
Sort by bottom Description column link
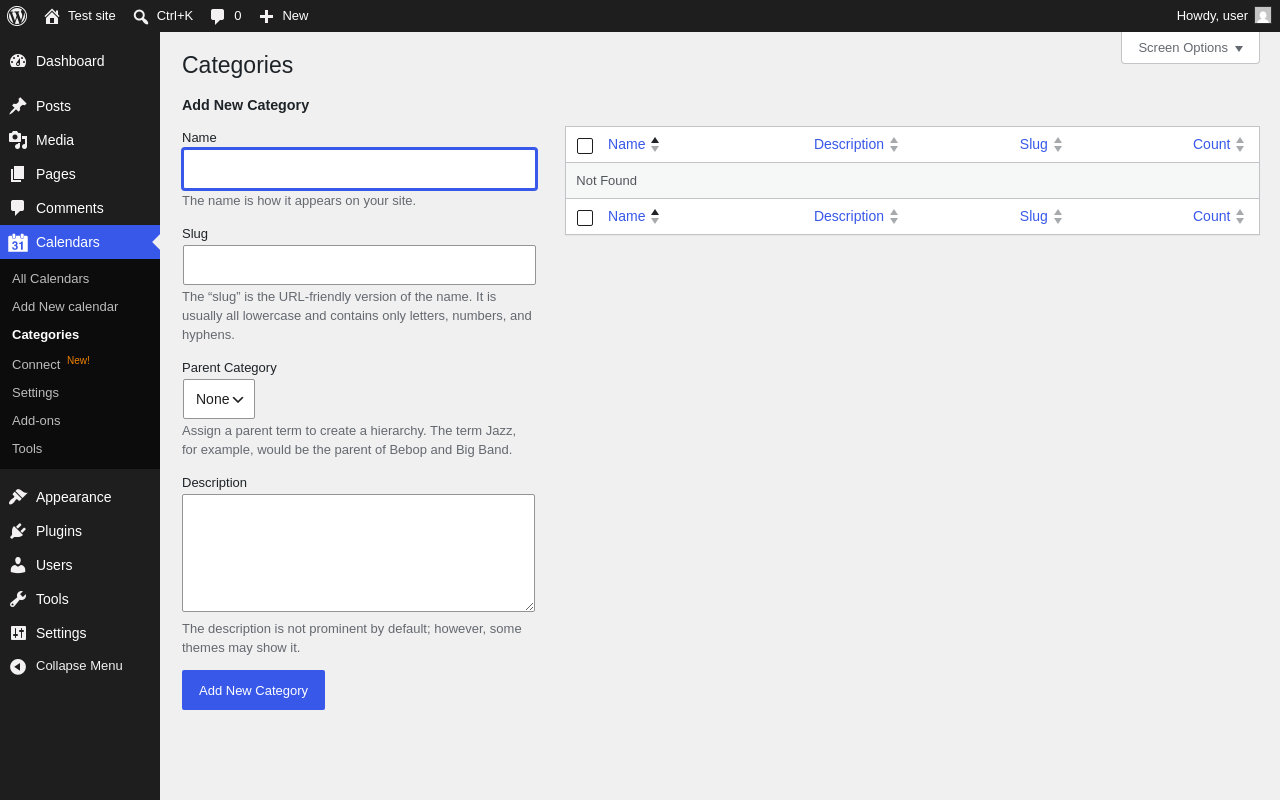coord(849,216)
